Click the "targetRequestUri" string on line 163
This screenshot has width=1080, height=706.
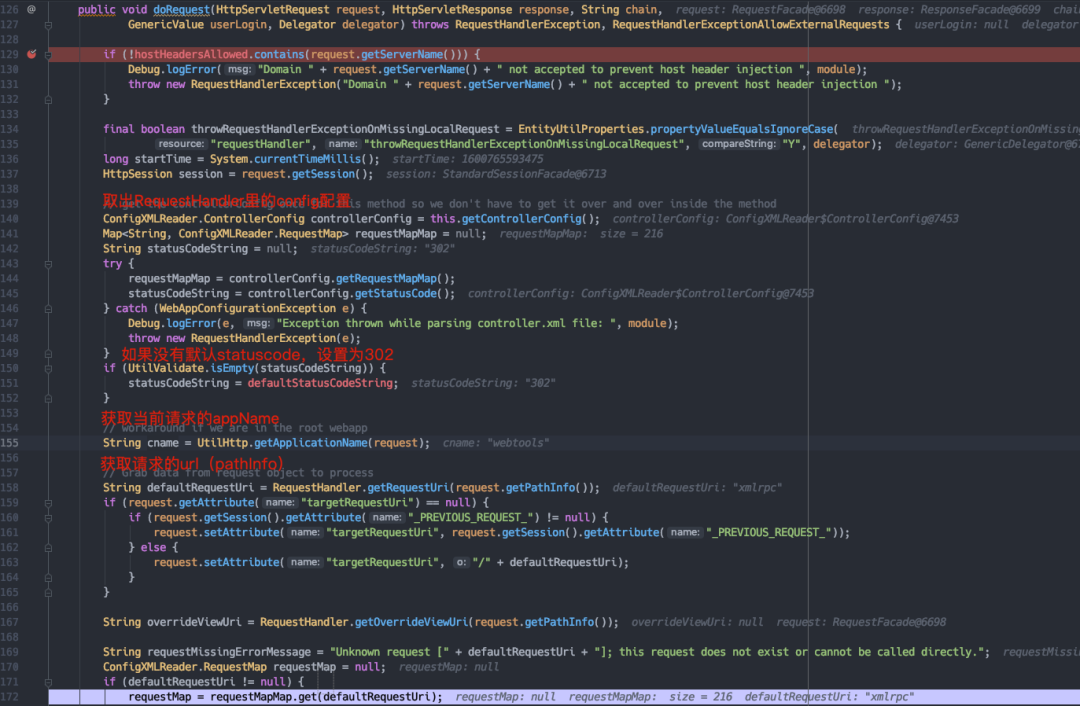382,563
